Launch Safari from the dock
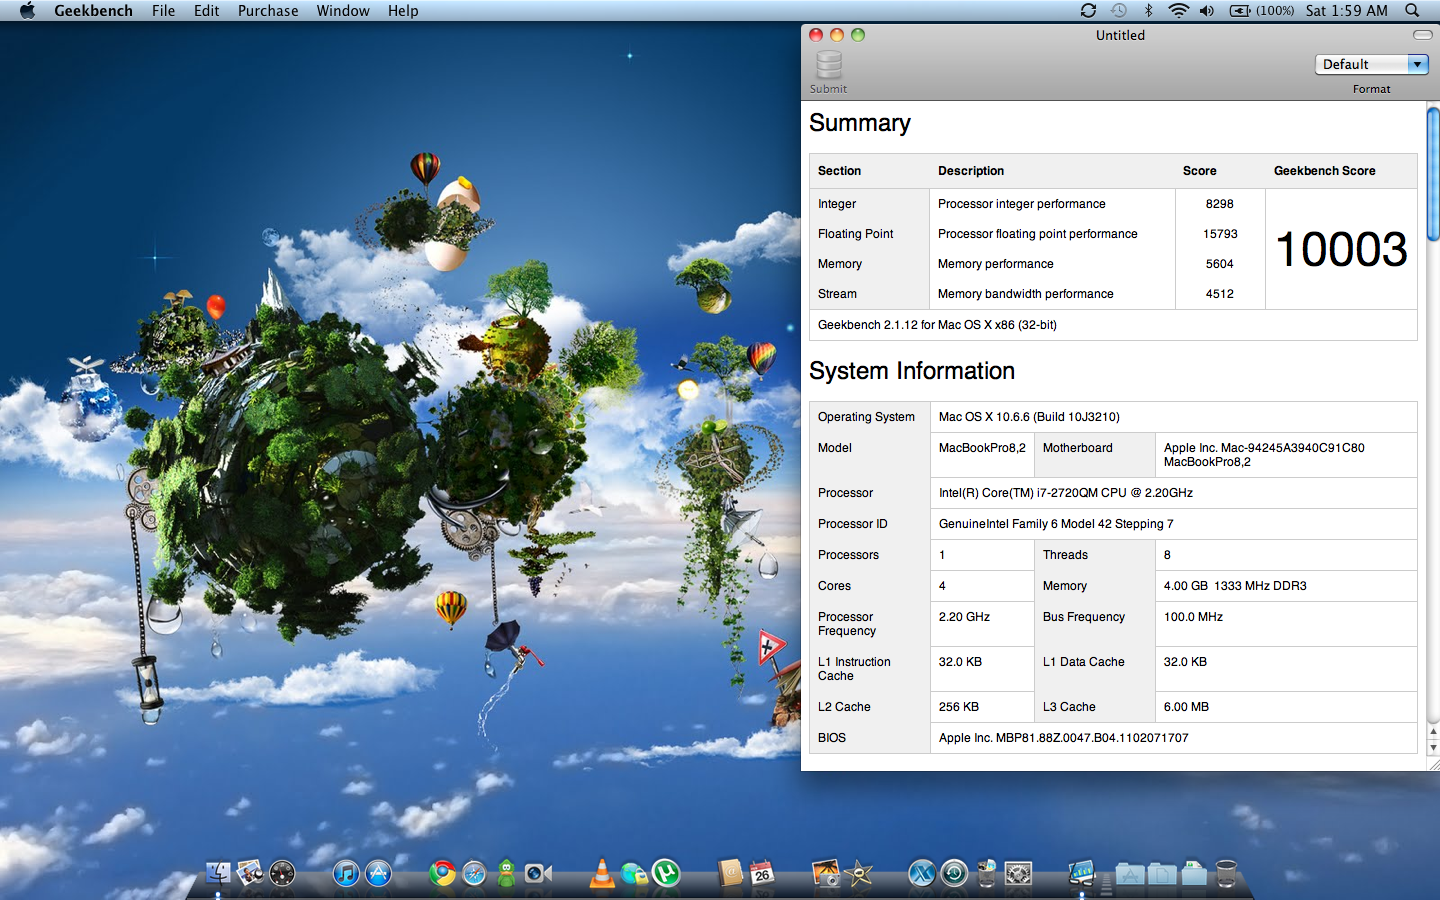Image resolution: width=1440 pixels, height=900 pixels. tap(474, 873)
